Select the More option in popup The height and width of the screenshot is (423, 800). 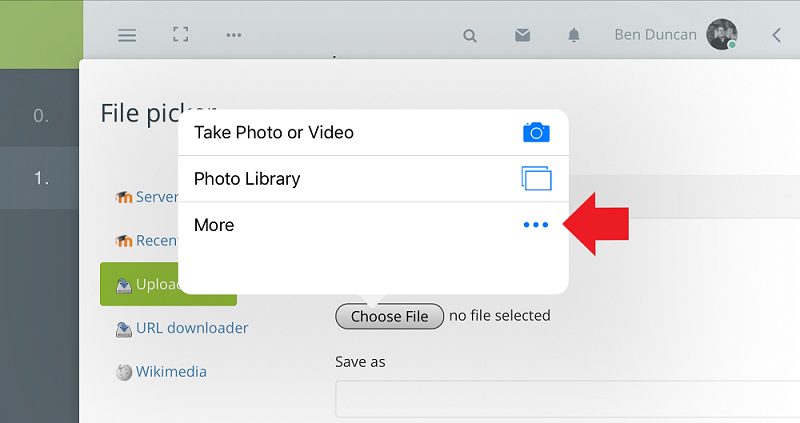pos(214,225)
